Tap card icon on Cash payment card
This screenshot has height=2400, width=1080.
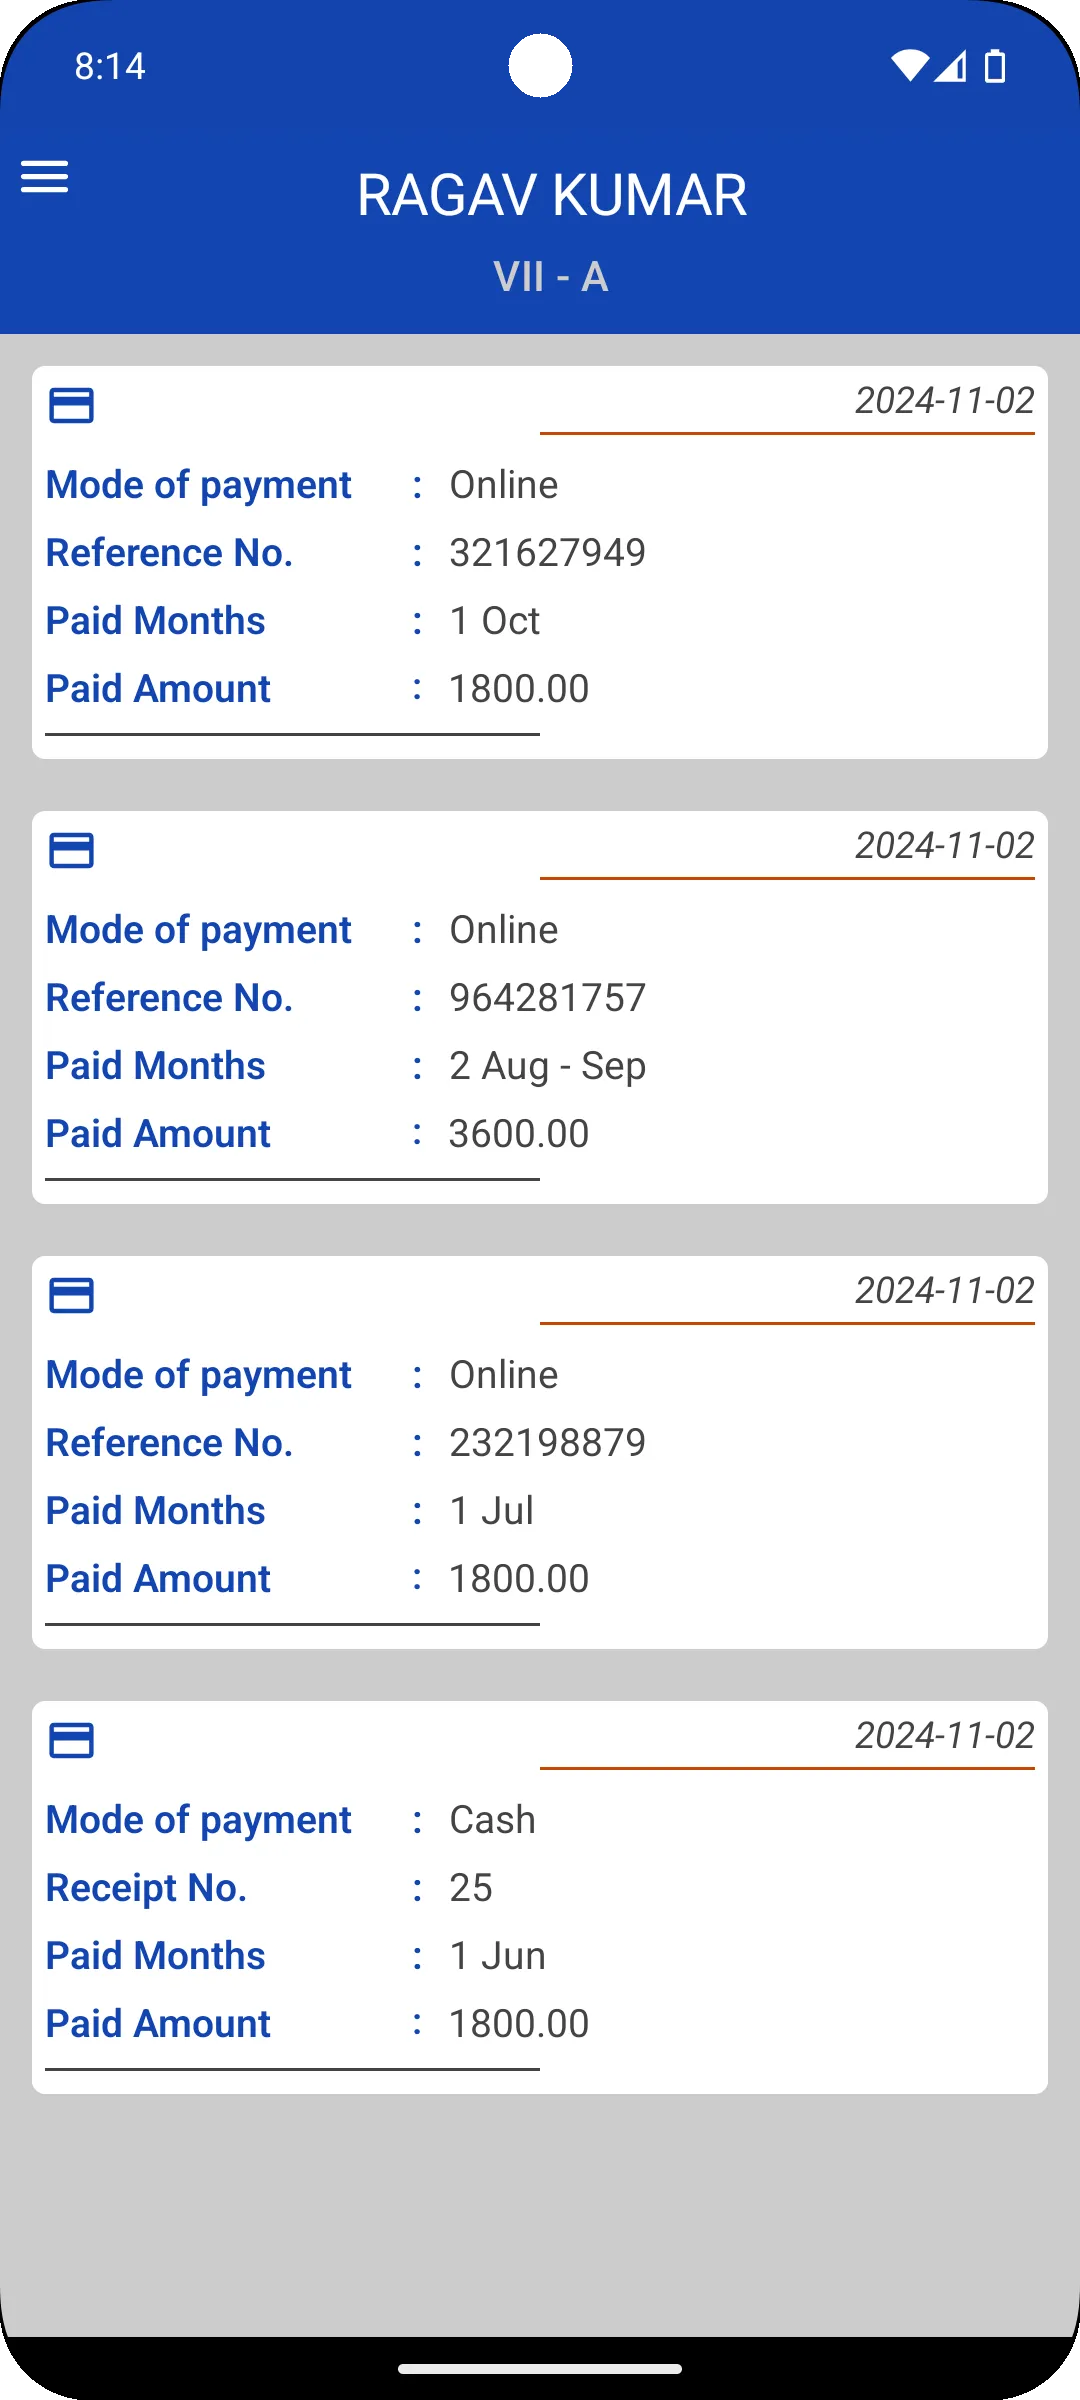point(72,1741)
